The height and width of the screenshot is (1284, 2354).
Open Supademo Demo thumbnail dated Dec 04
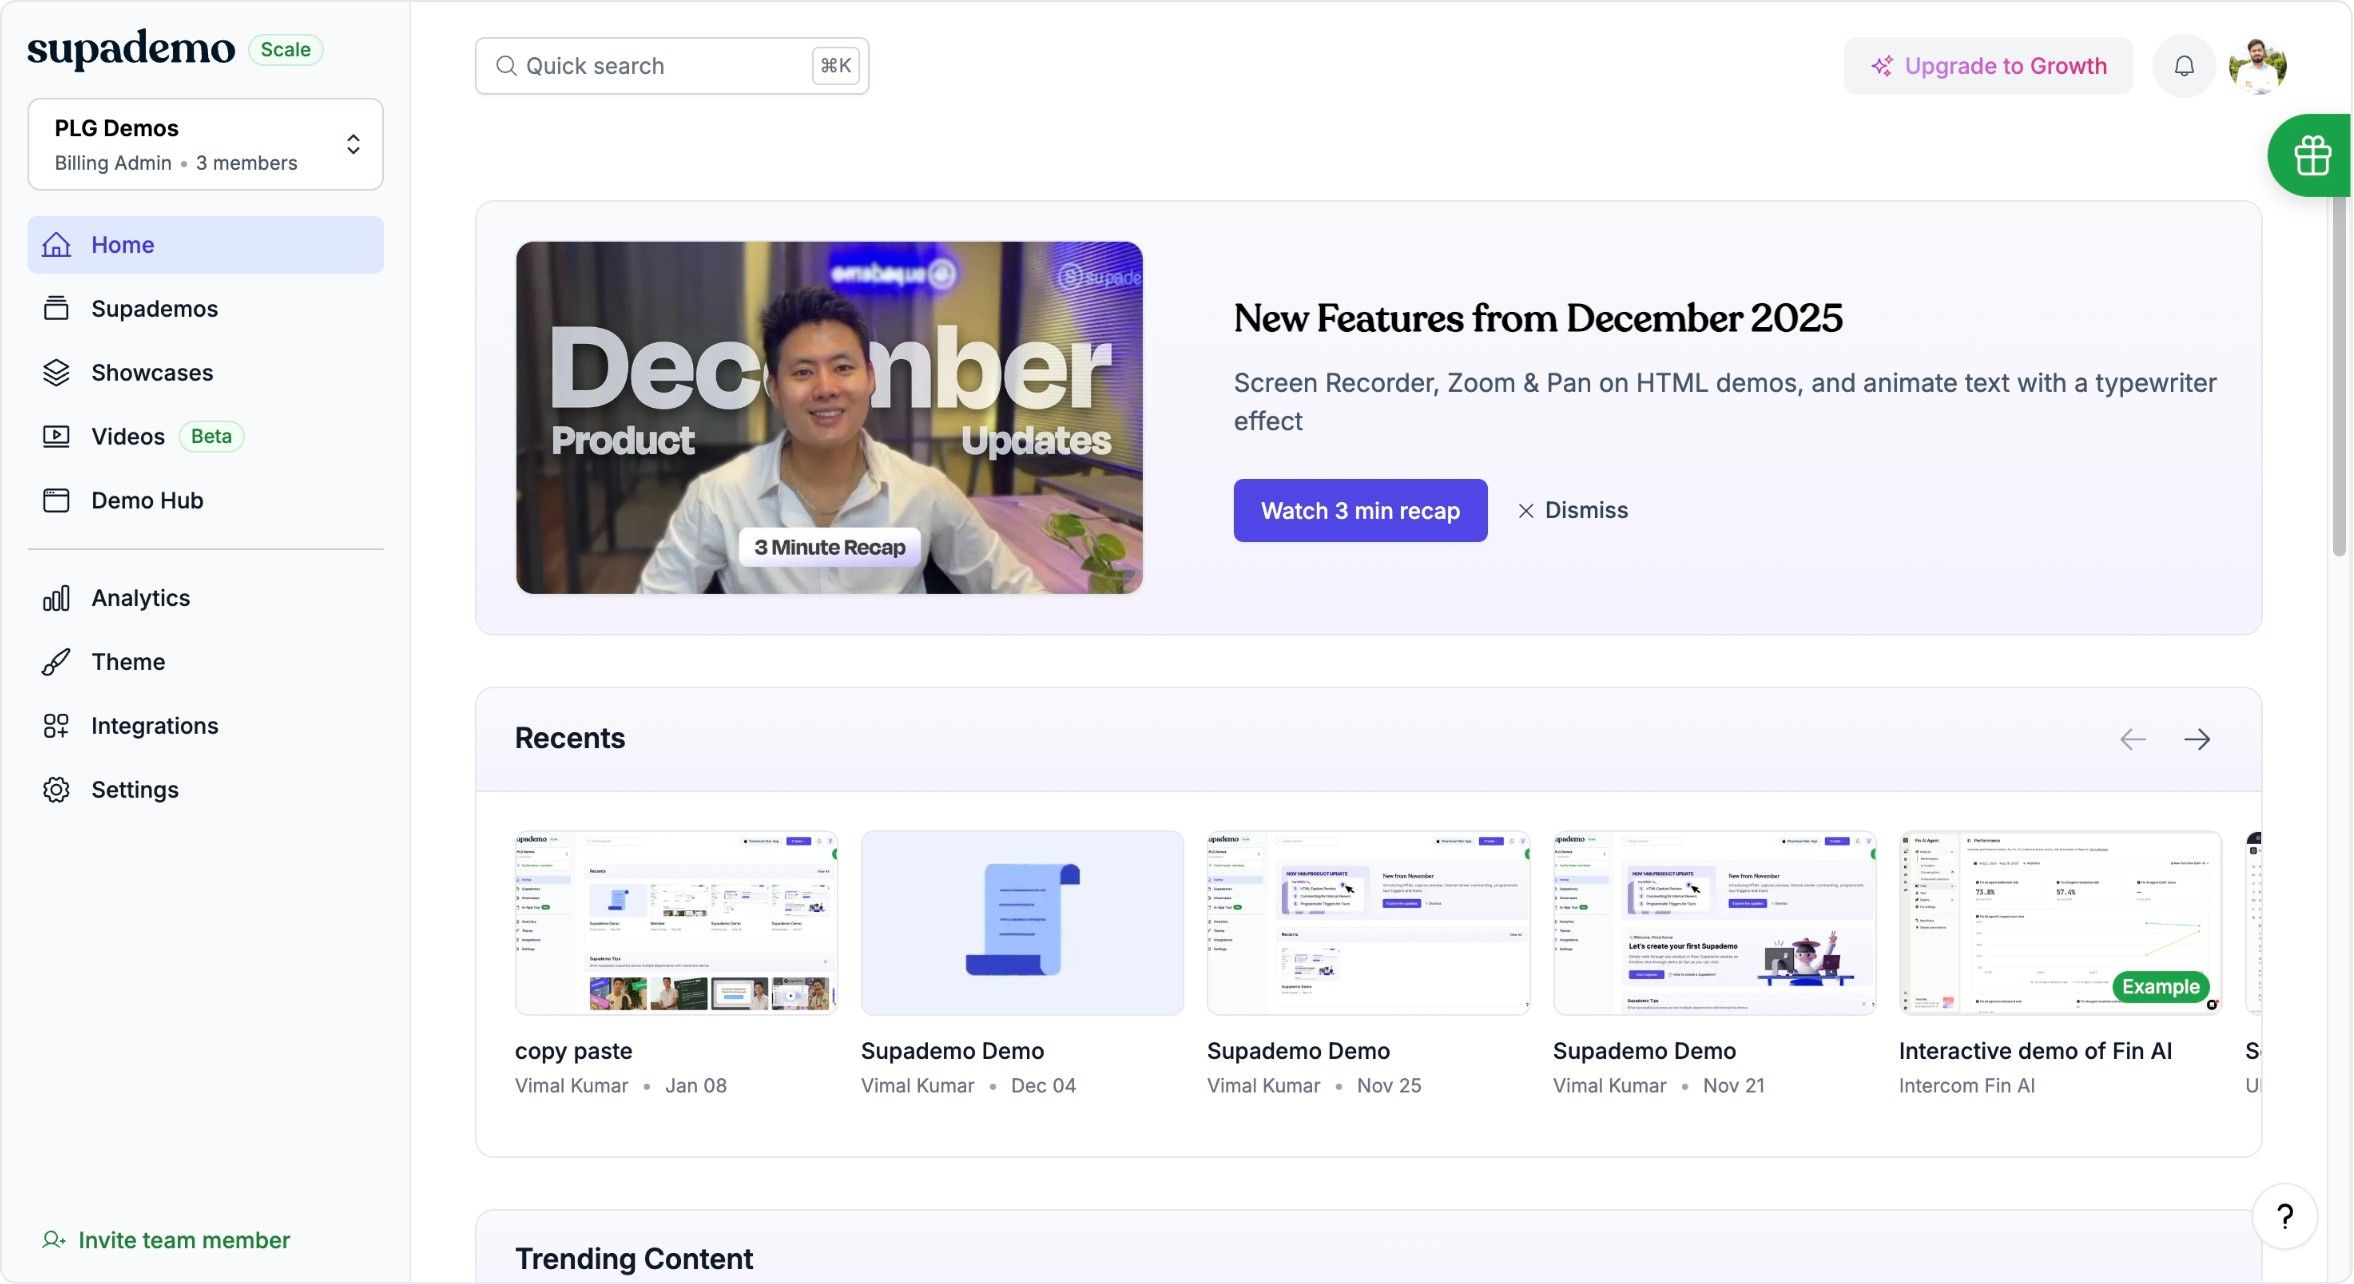(x=1022, y=923)
